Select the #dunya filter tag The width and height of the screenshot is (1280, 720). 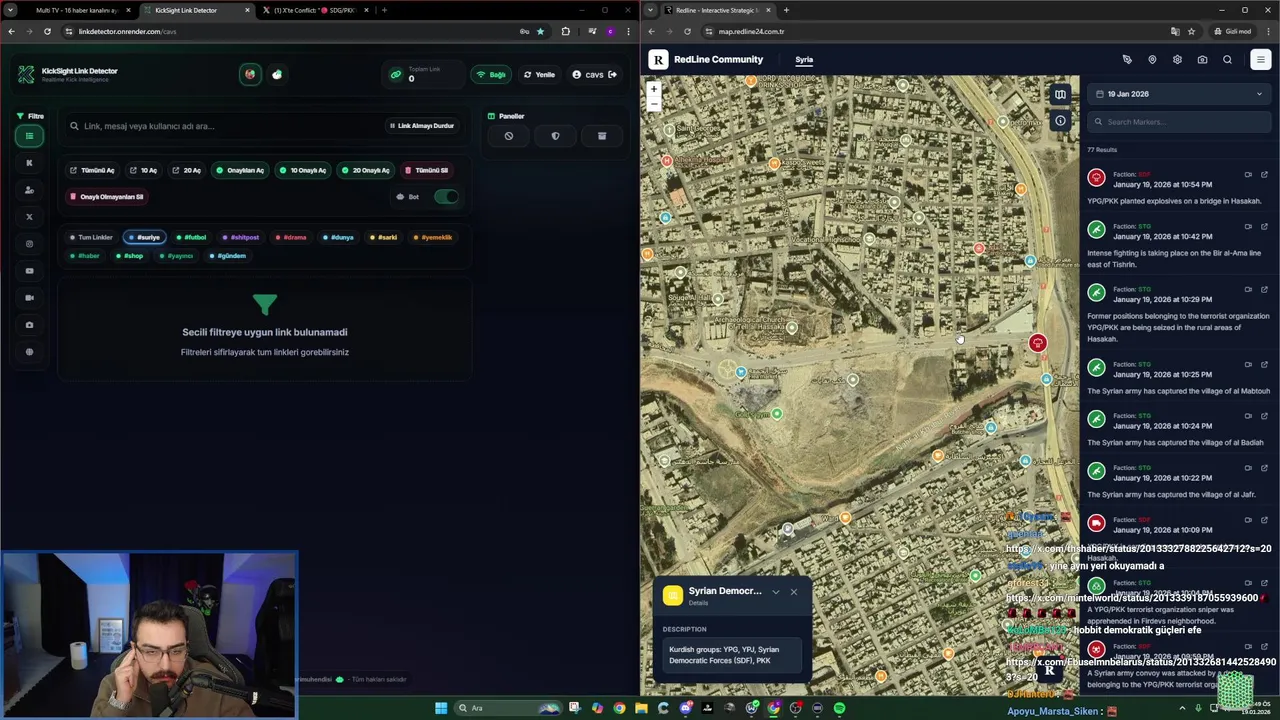[x=338, y=237]
